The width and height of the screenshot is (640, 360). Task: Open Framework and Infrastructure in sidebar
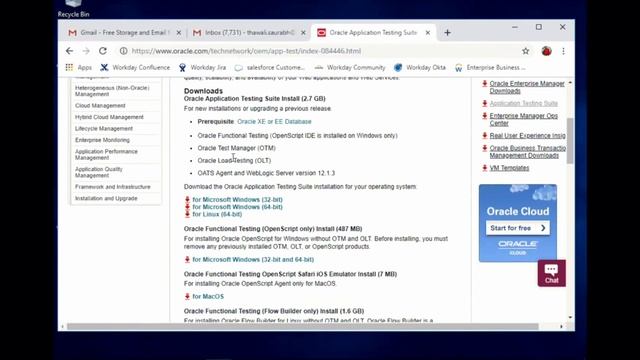click(113, 187)
